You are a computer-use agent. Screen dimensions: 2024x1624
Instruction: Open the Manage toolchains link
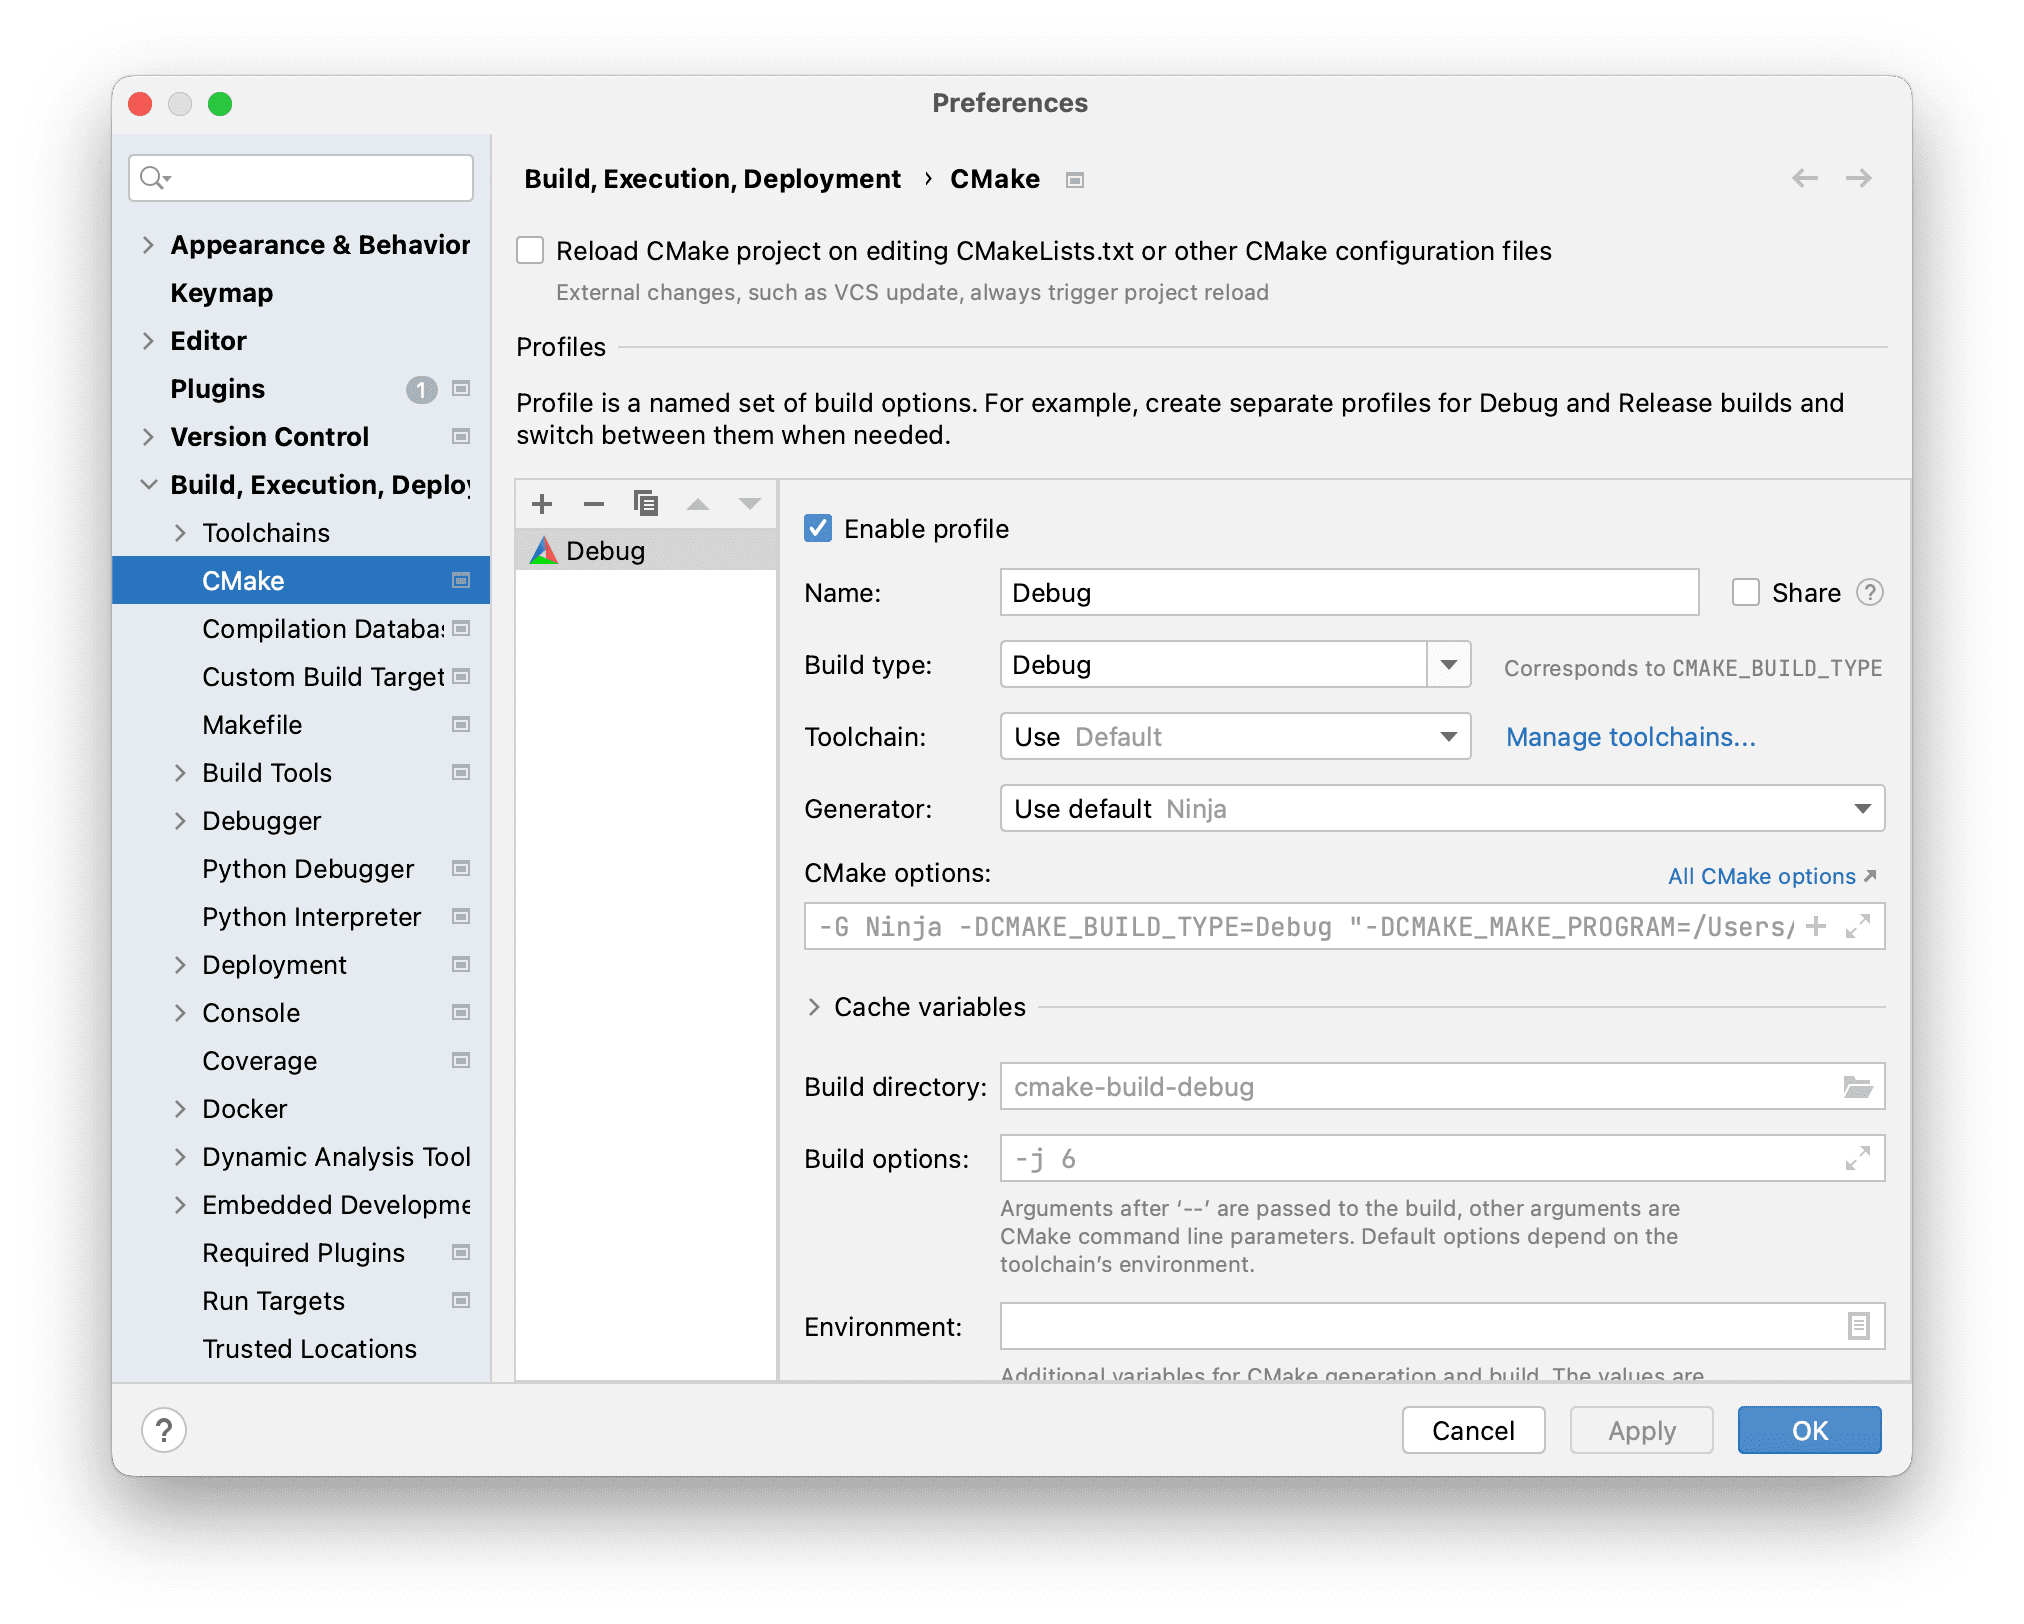pyautogui.click(x=1630, y=737)
